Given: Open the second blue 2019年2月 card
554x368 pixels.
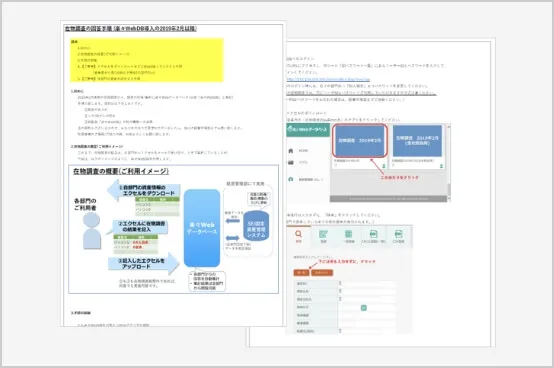Looking at the screenshot, I should (x=417, y=141).
